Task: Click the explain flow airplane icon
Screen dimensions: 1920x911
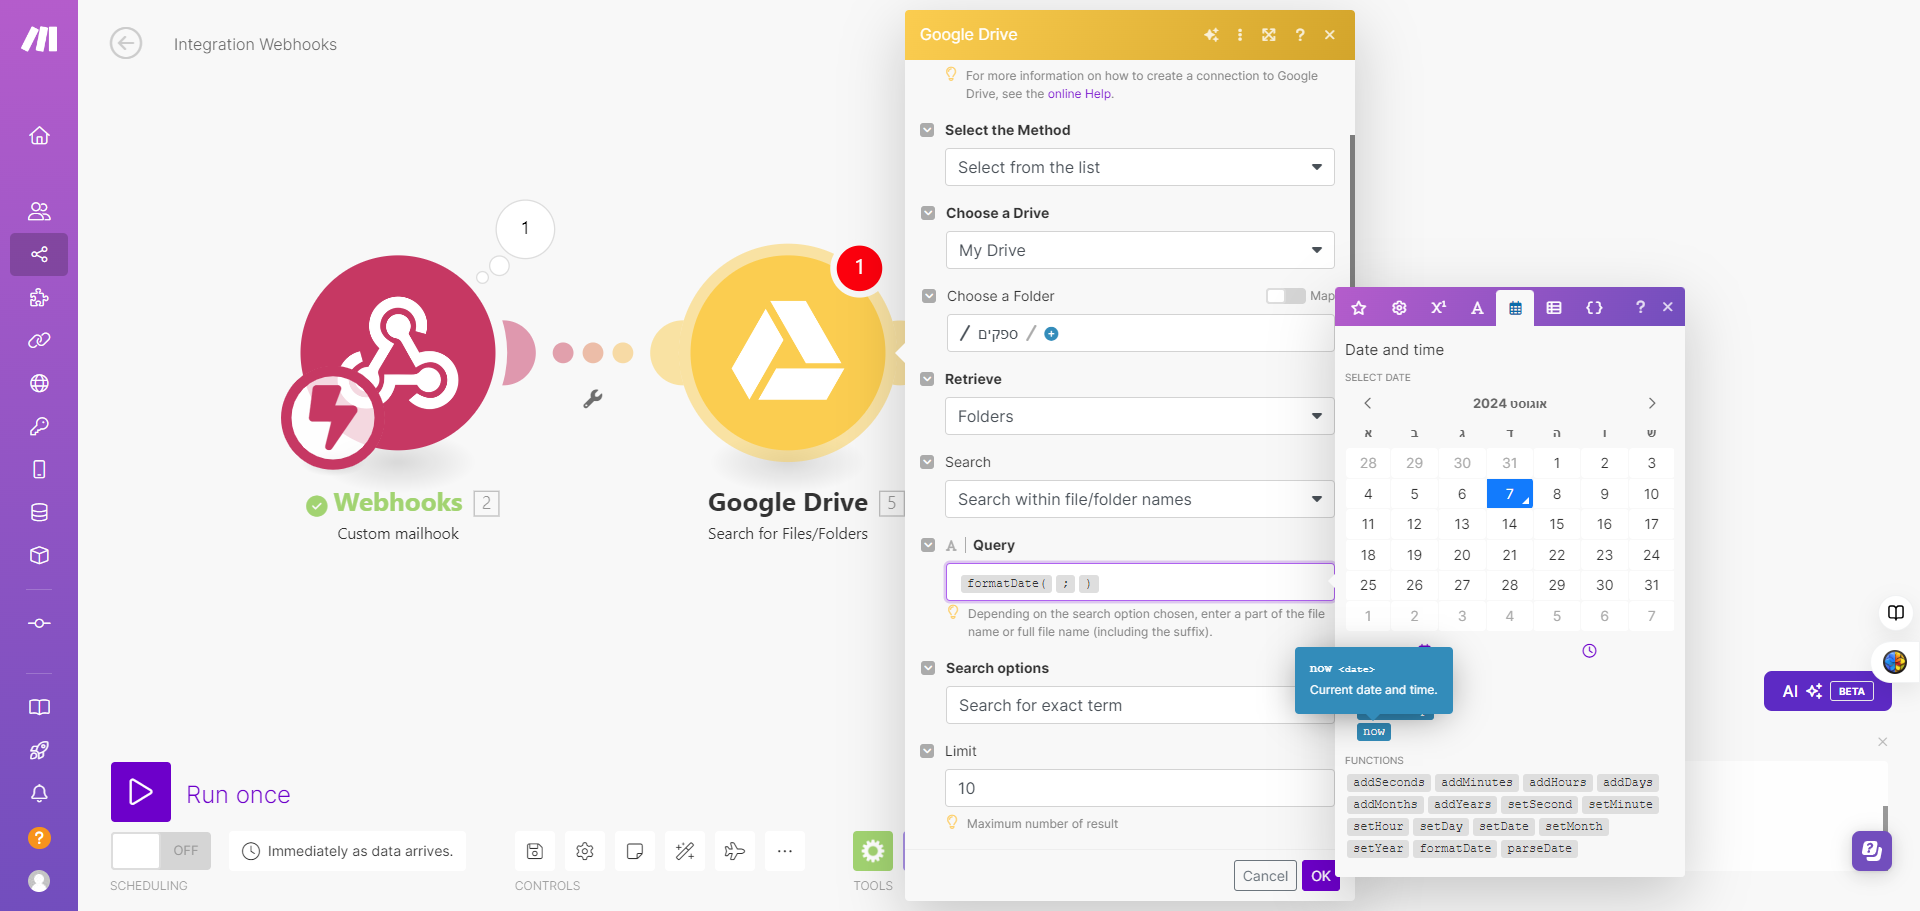Action: click(735, 851)
